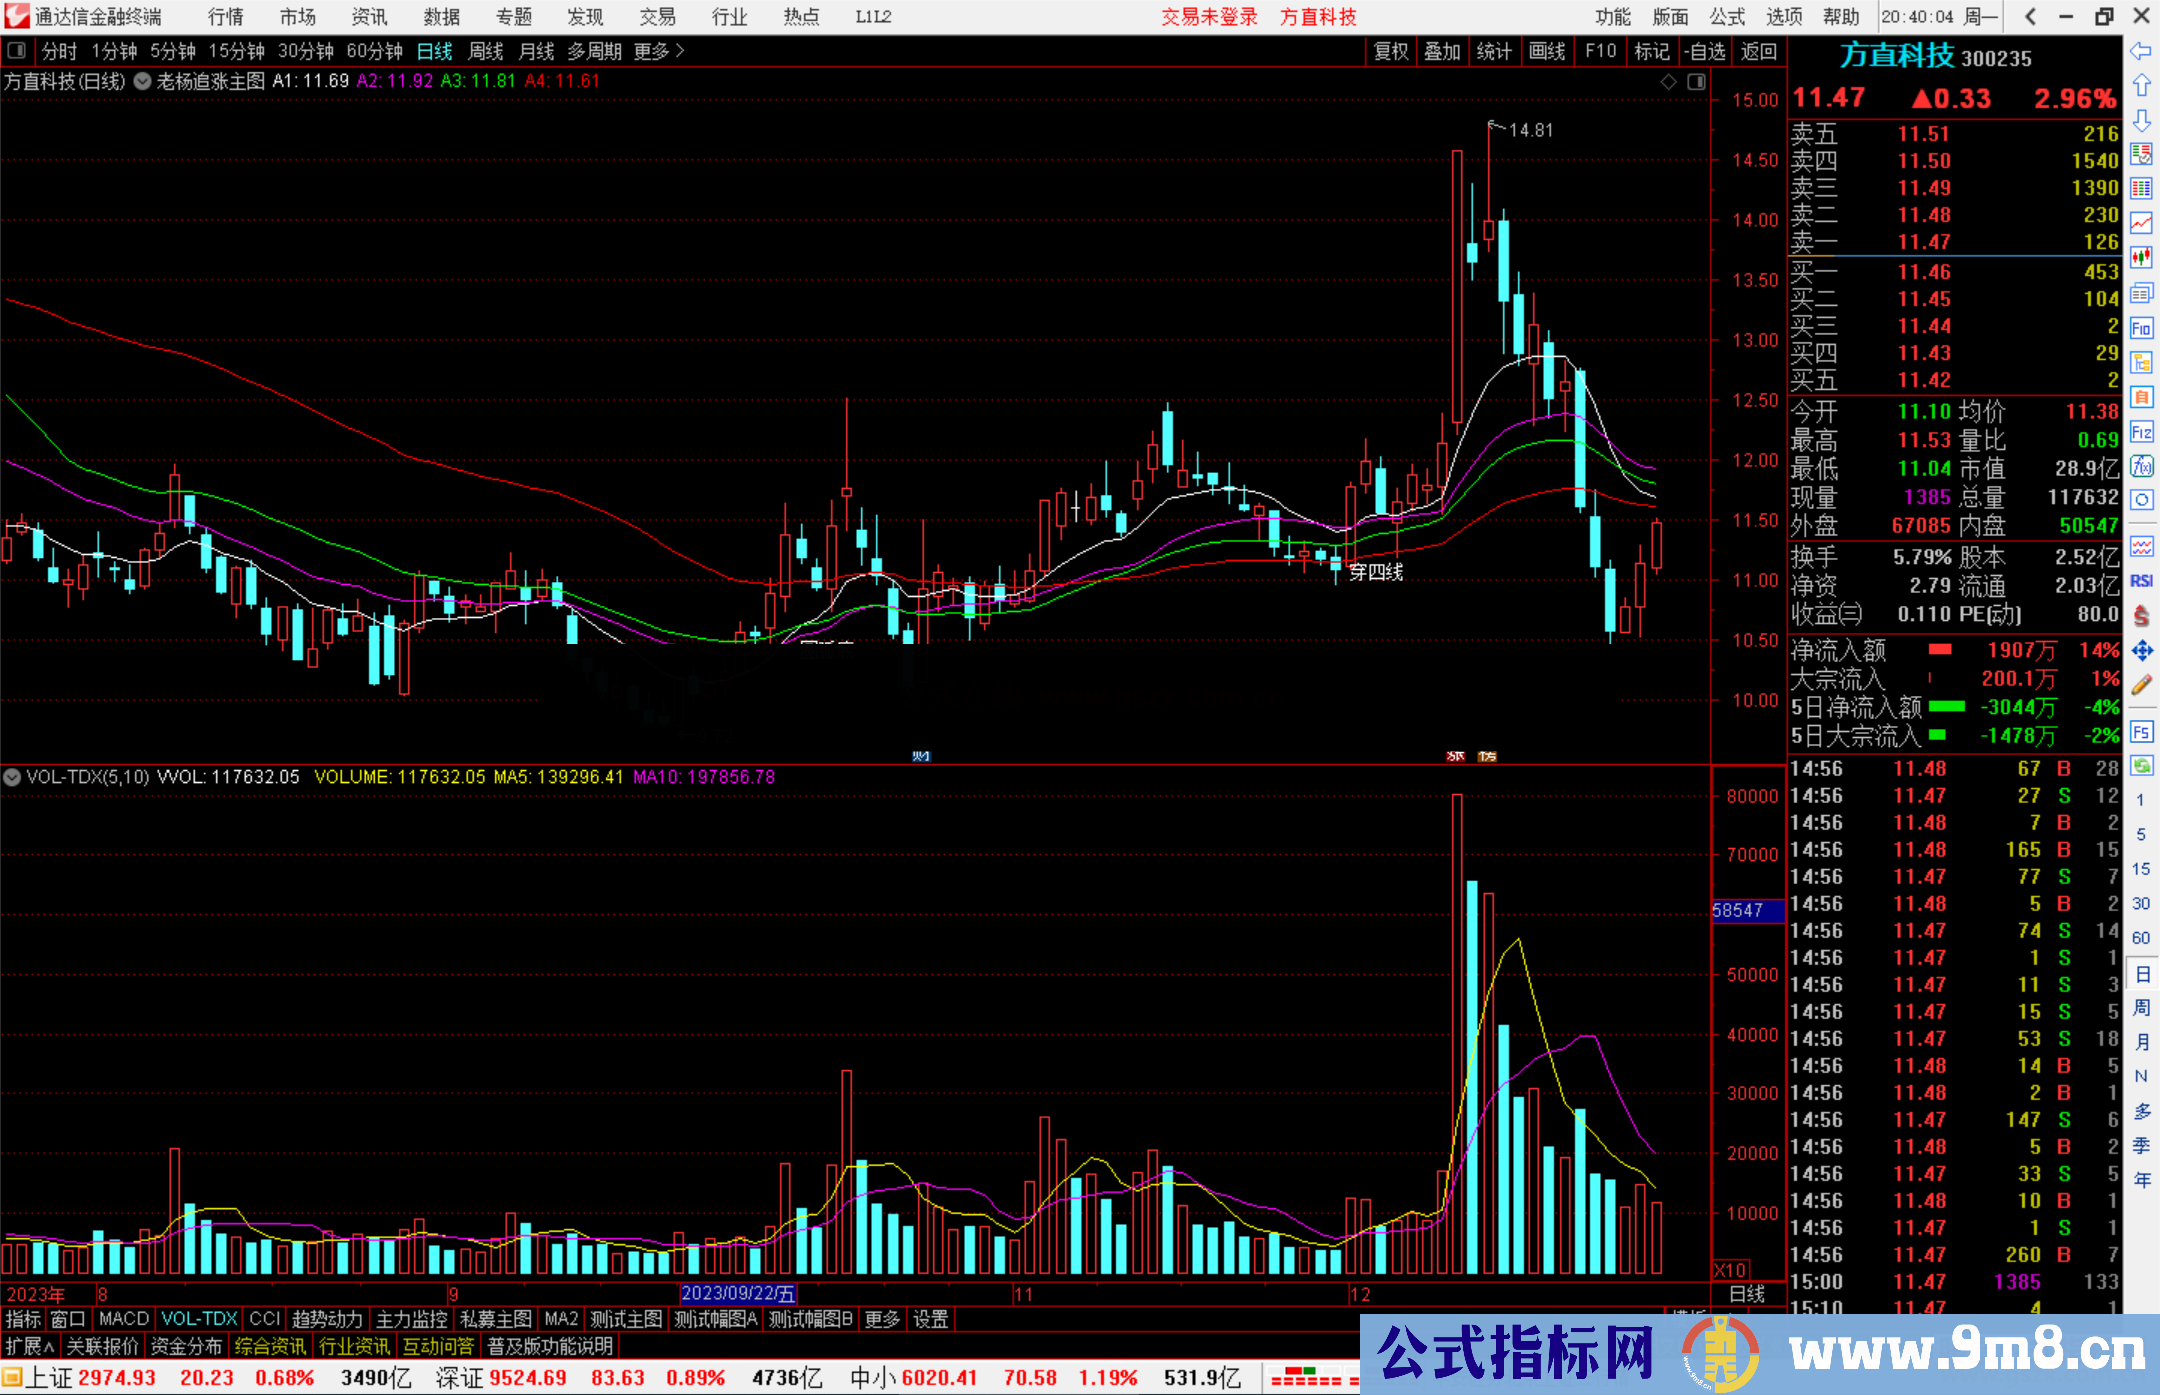Open the F12 trading sidebar icon
2160x1395 pixels.
[2141, 432]
